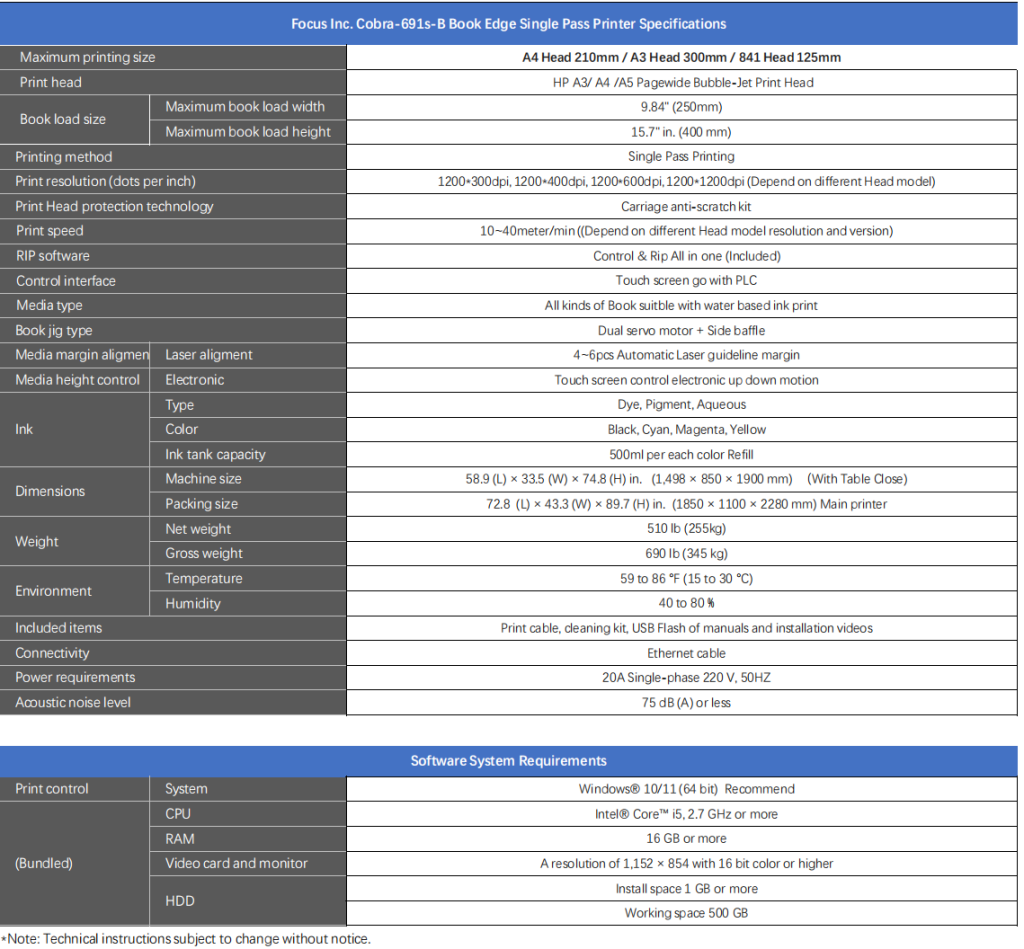Click the Carriage anti-scratch kit value
This screenshot has width=1024, height=949.
coord(686,206)
